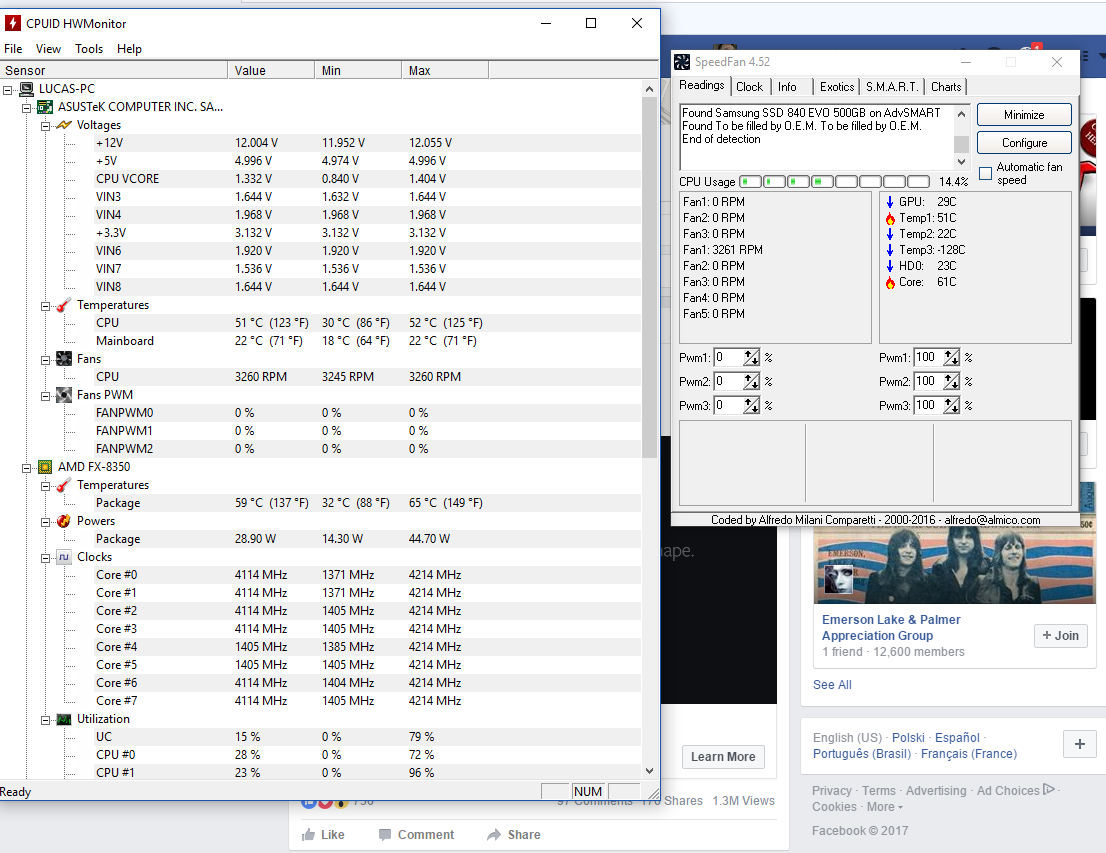Click the Español language link
The image size is (1106, 853).
(x=957, y=737)
